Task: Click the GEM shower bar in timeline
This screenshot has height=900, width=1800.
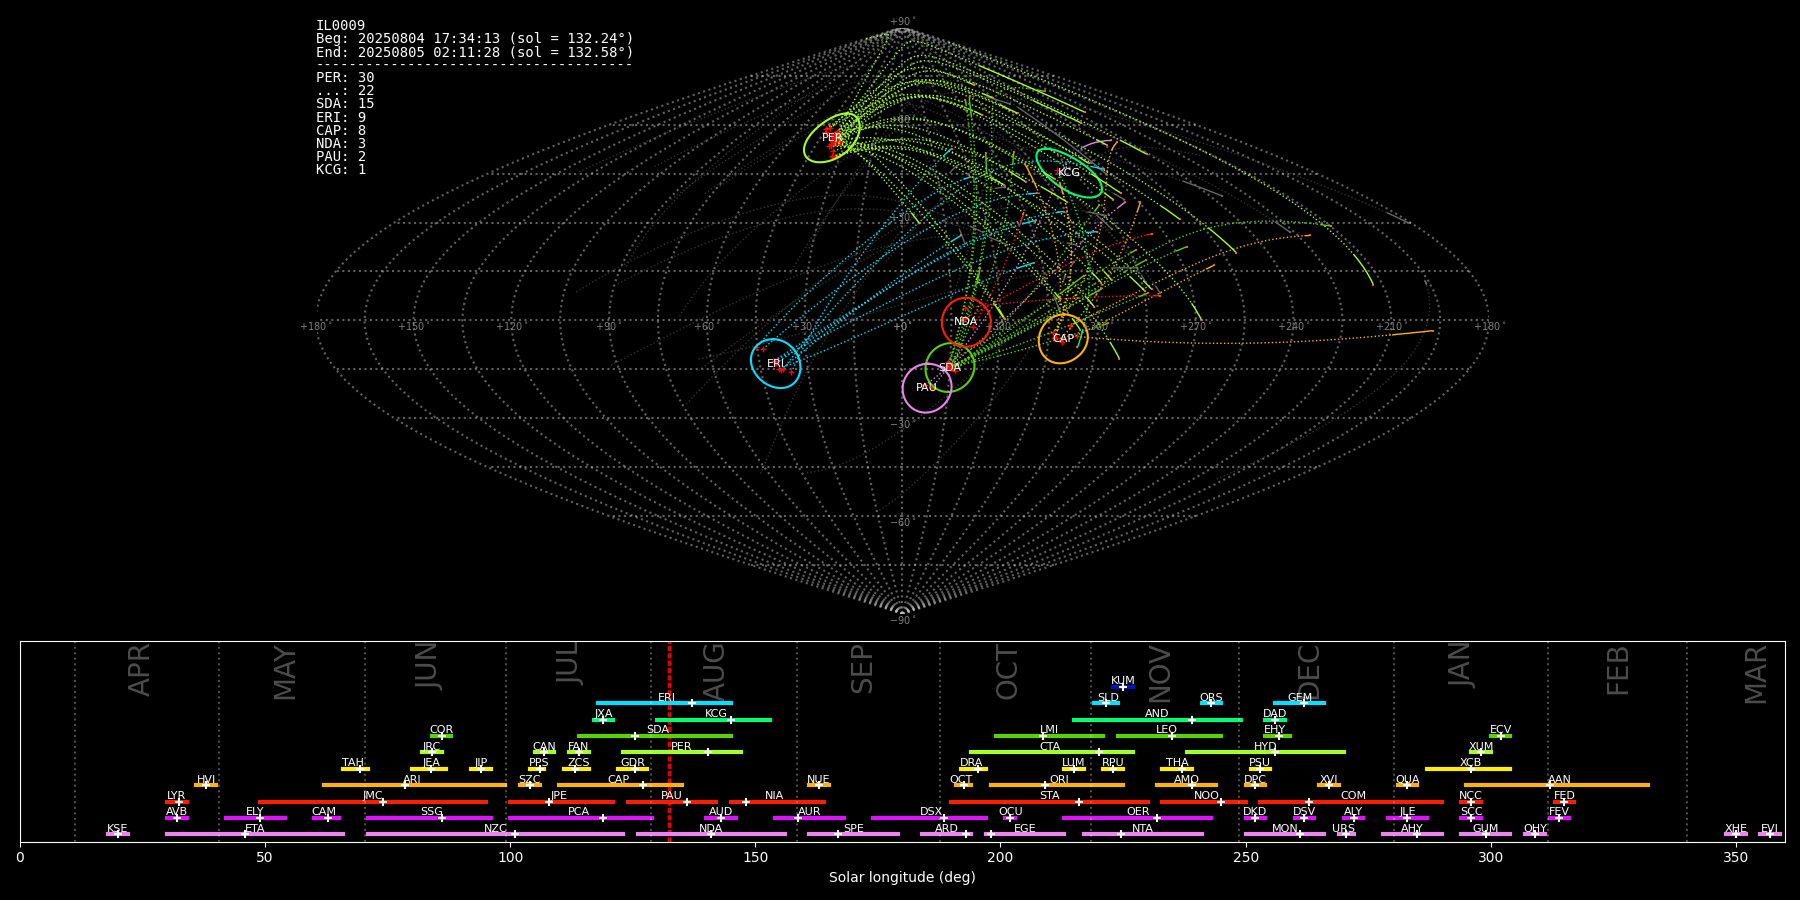Action: point(1299,703)
